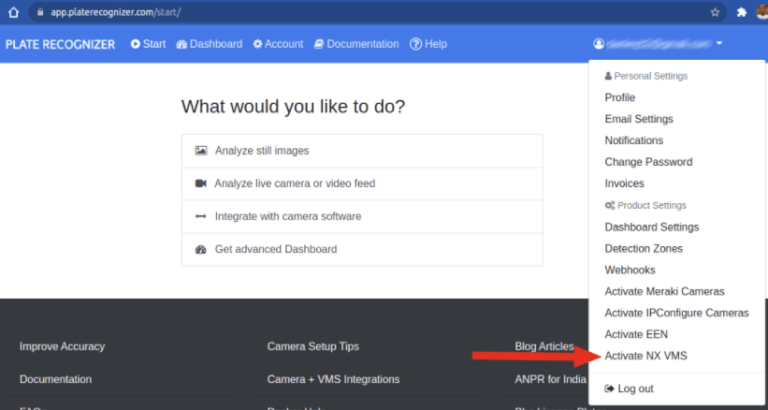Open ANPR for India footer link
The image size is (768, 410).
pyautogui.click(x=551, y=379)
